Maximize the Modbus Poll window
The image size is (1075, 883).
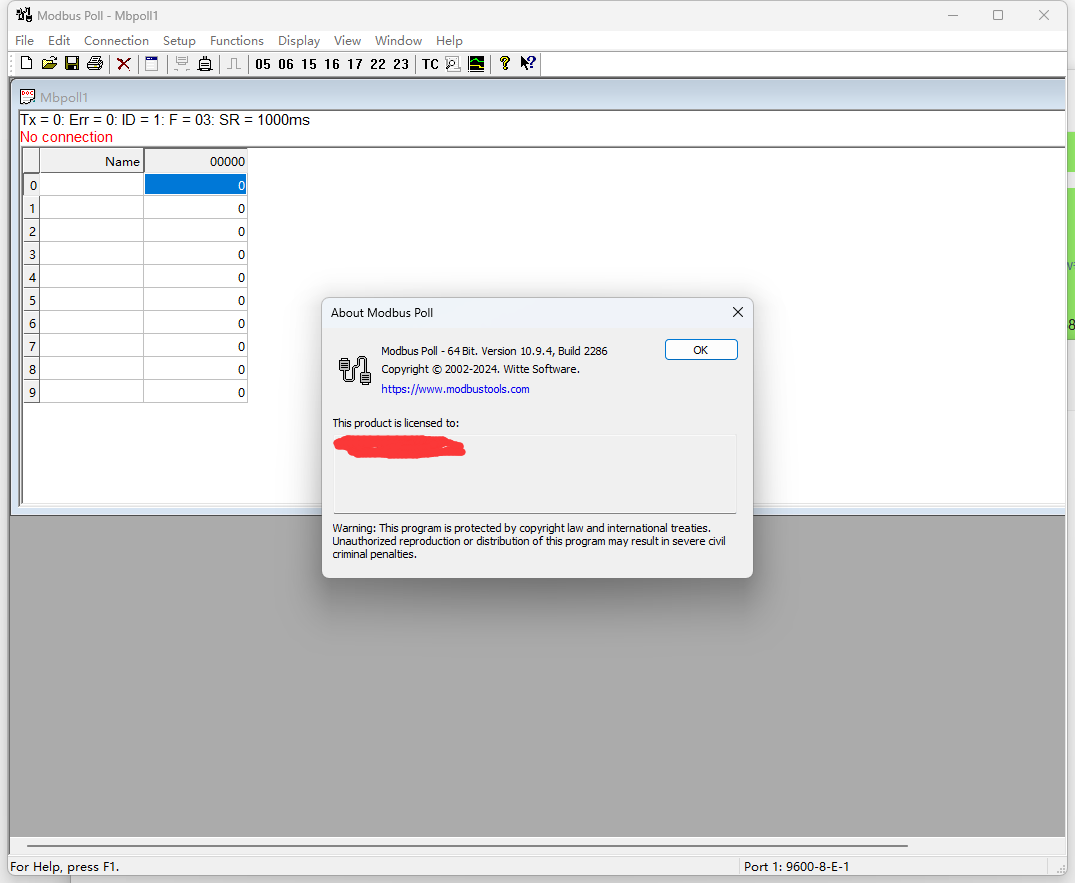[998, 15]
